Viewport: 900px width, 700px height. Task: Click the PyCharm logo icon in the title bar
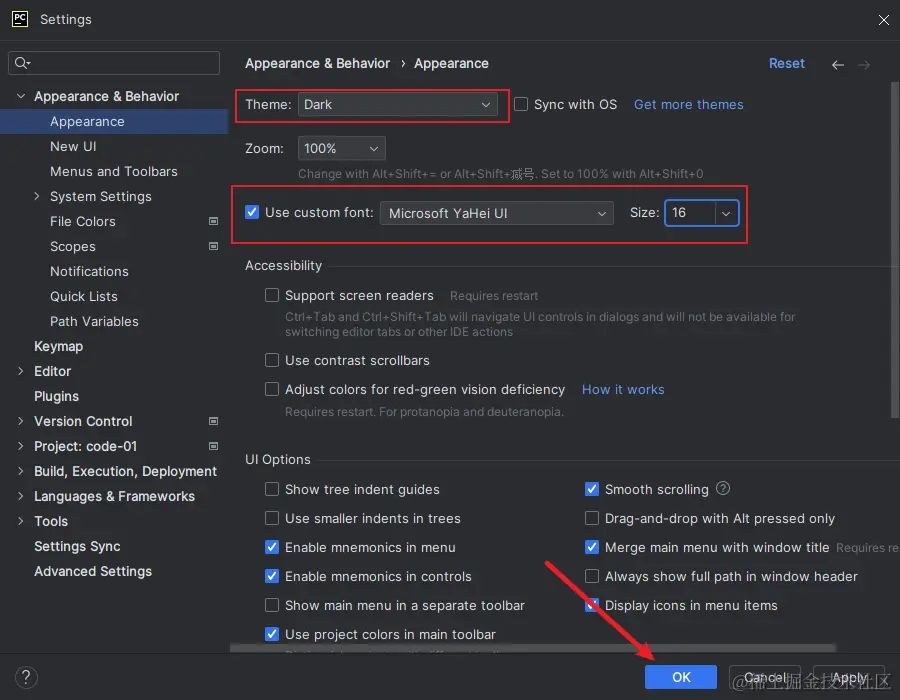point(20,19)
